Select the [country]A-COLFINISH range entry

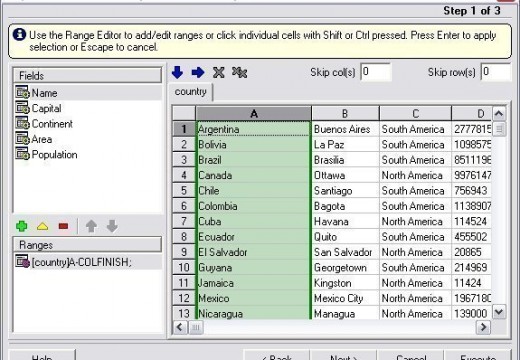click(88, 262)
